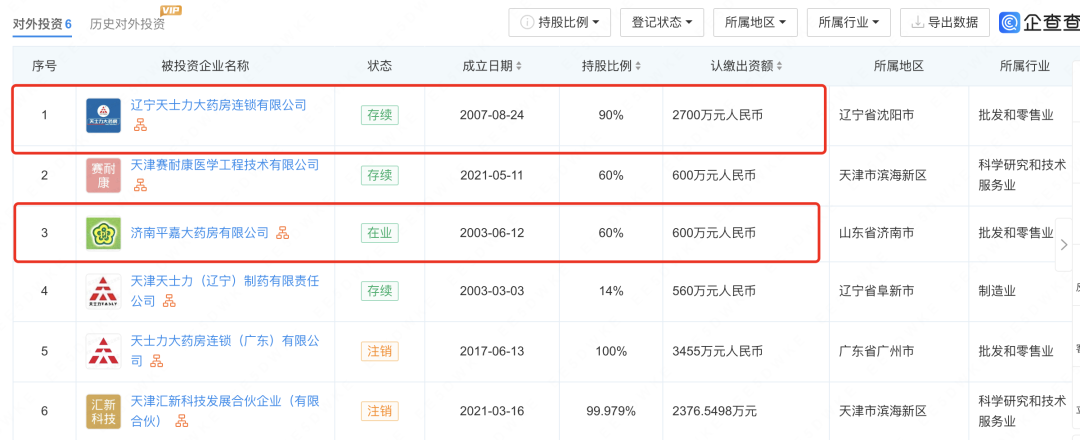Image resolution: width=1080 pixels, height=440 pixels.
Task: Open 辽宁天士力大药房连锁有限公司 link
Action: pyautogui.click(x=218, y=105)
